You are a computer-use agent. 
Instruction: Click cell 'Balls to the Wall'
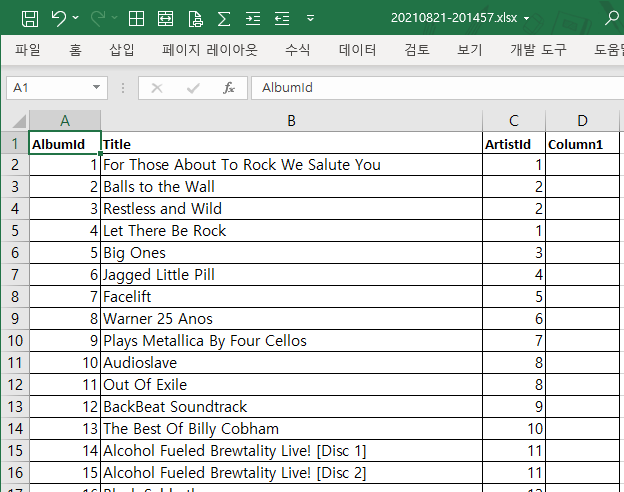[291, 187]
